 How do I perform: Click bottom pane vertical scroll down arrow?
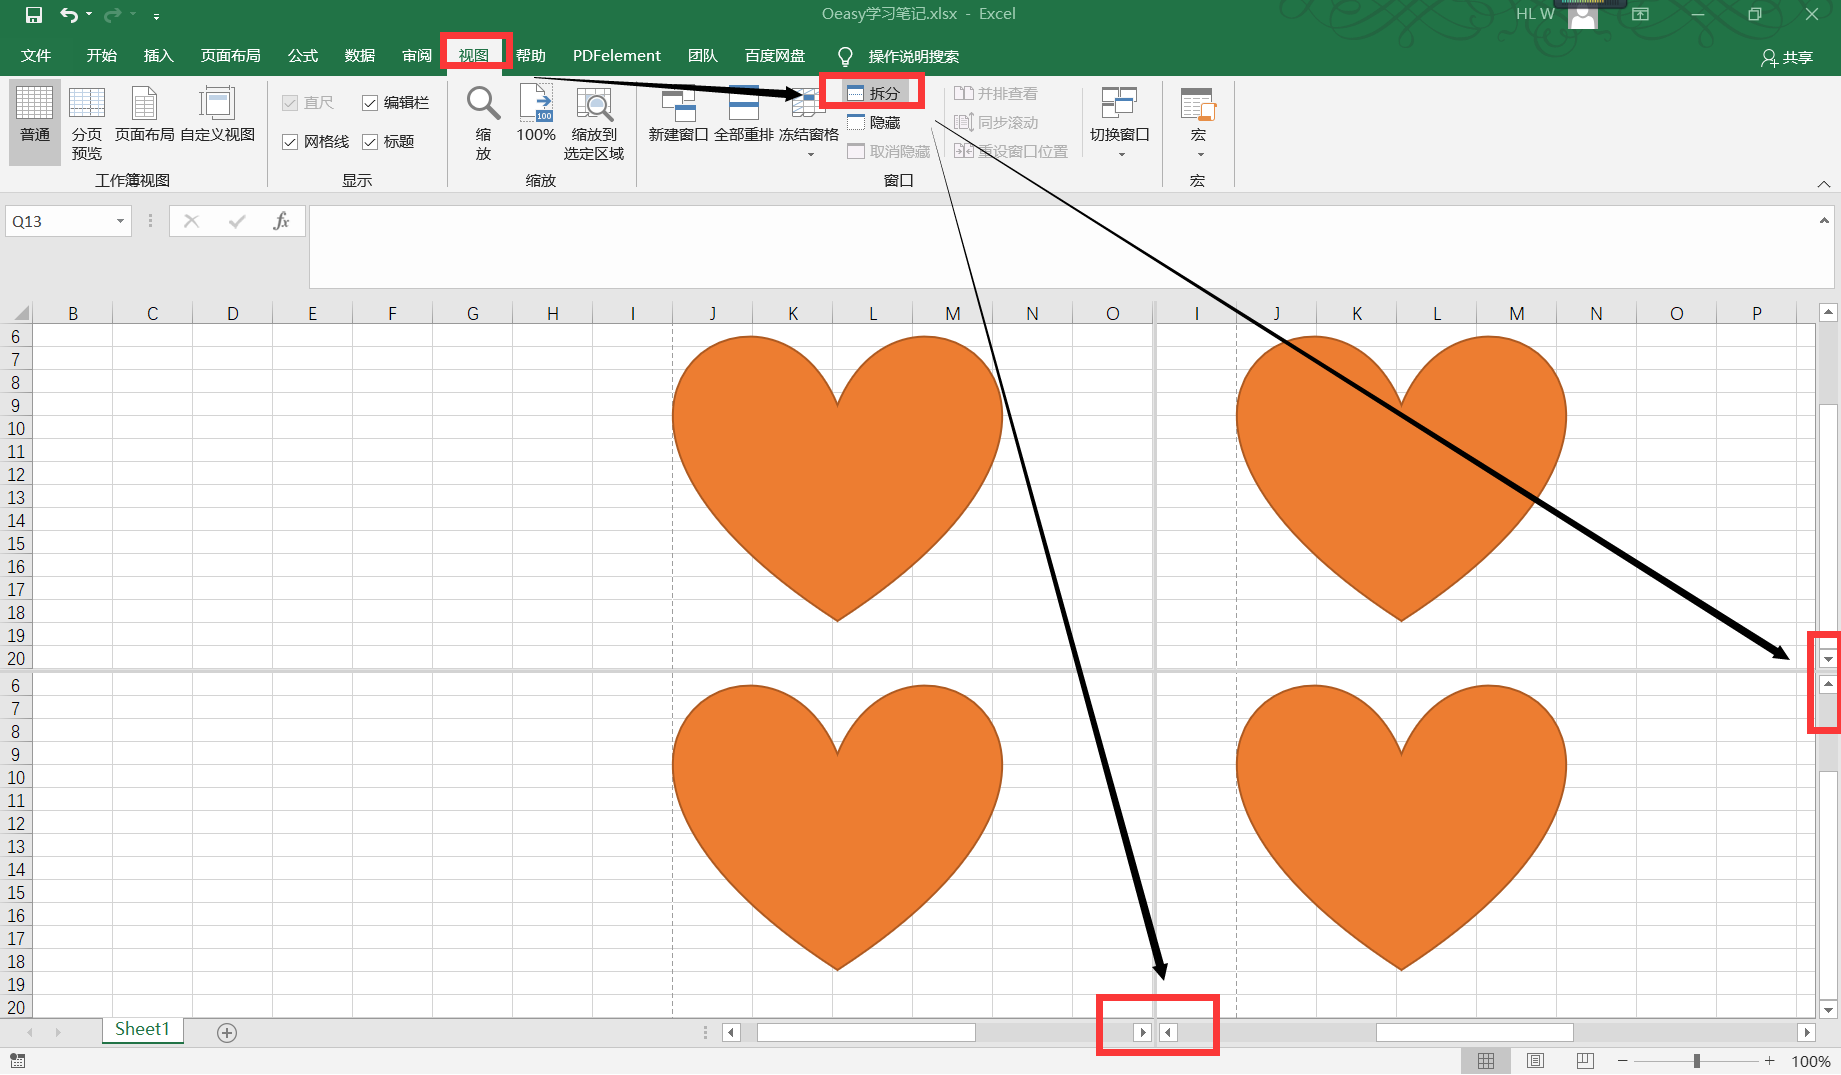click(1828, 1009)
